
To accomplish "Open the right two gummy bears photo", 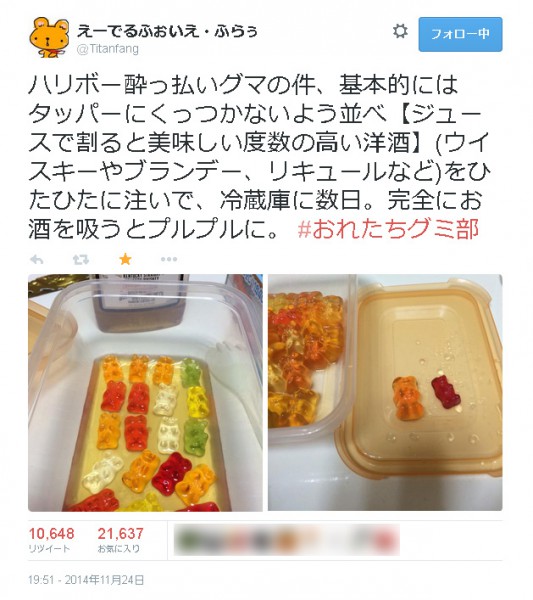I will click(385, 393).
